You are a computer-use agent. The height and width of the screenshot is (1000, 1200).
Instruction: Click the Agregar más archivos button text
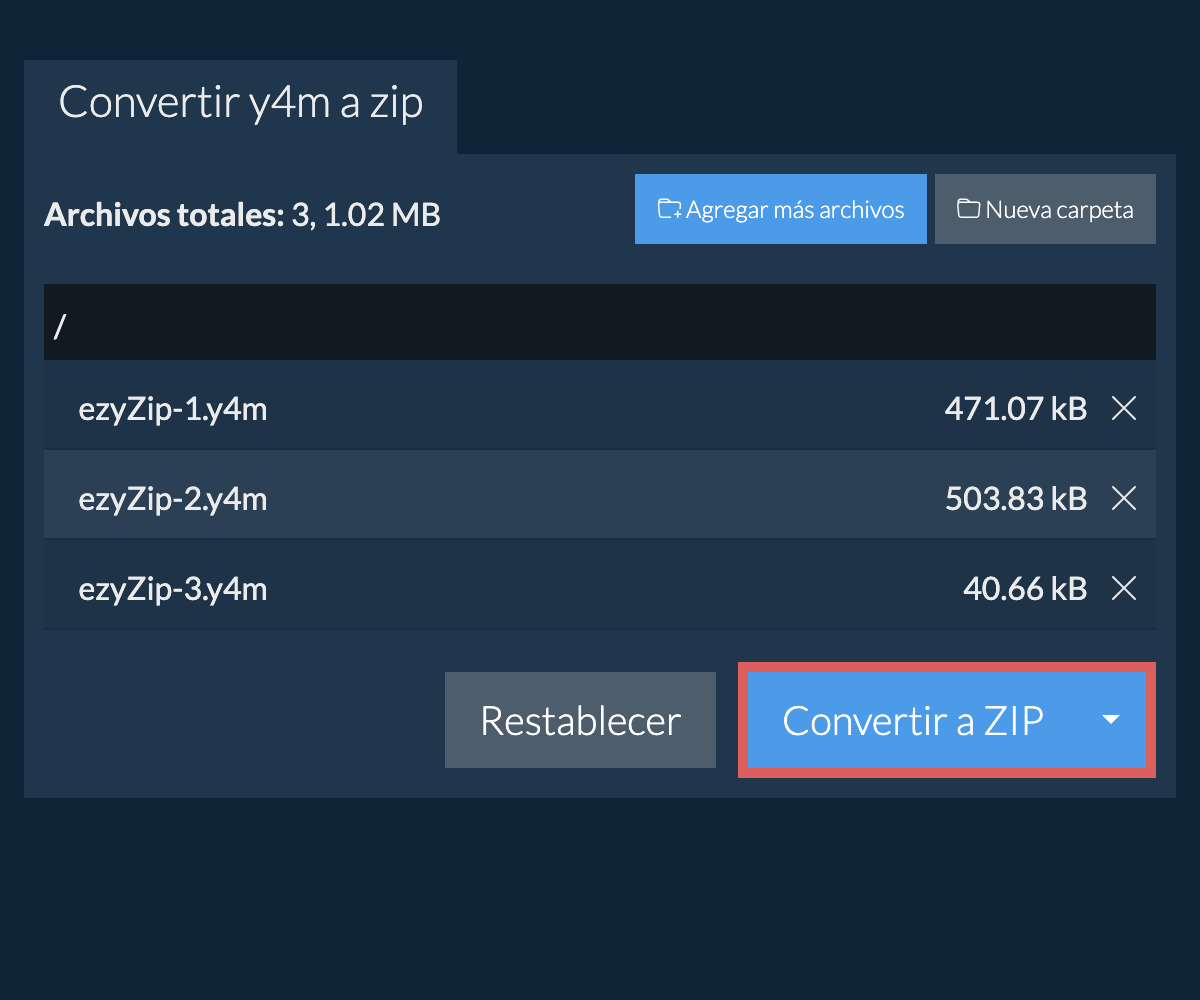[794, 210]
